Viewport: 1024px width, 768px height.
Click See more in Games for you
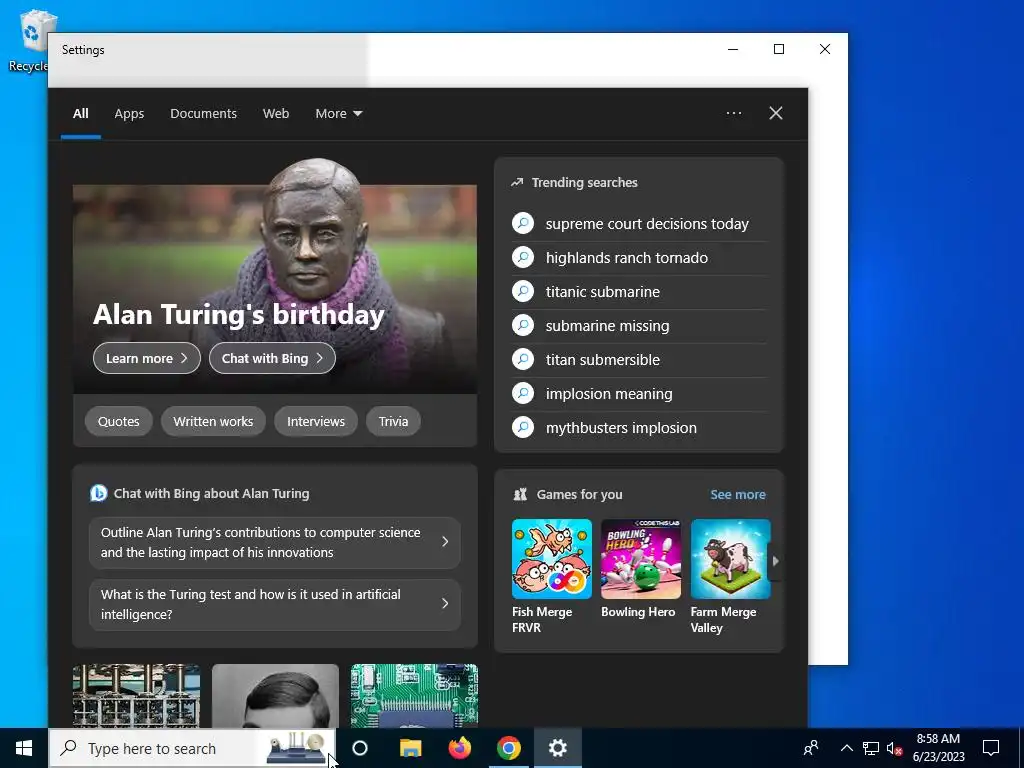(738, 494)
